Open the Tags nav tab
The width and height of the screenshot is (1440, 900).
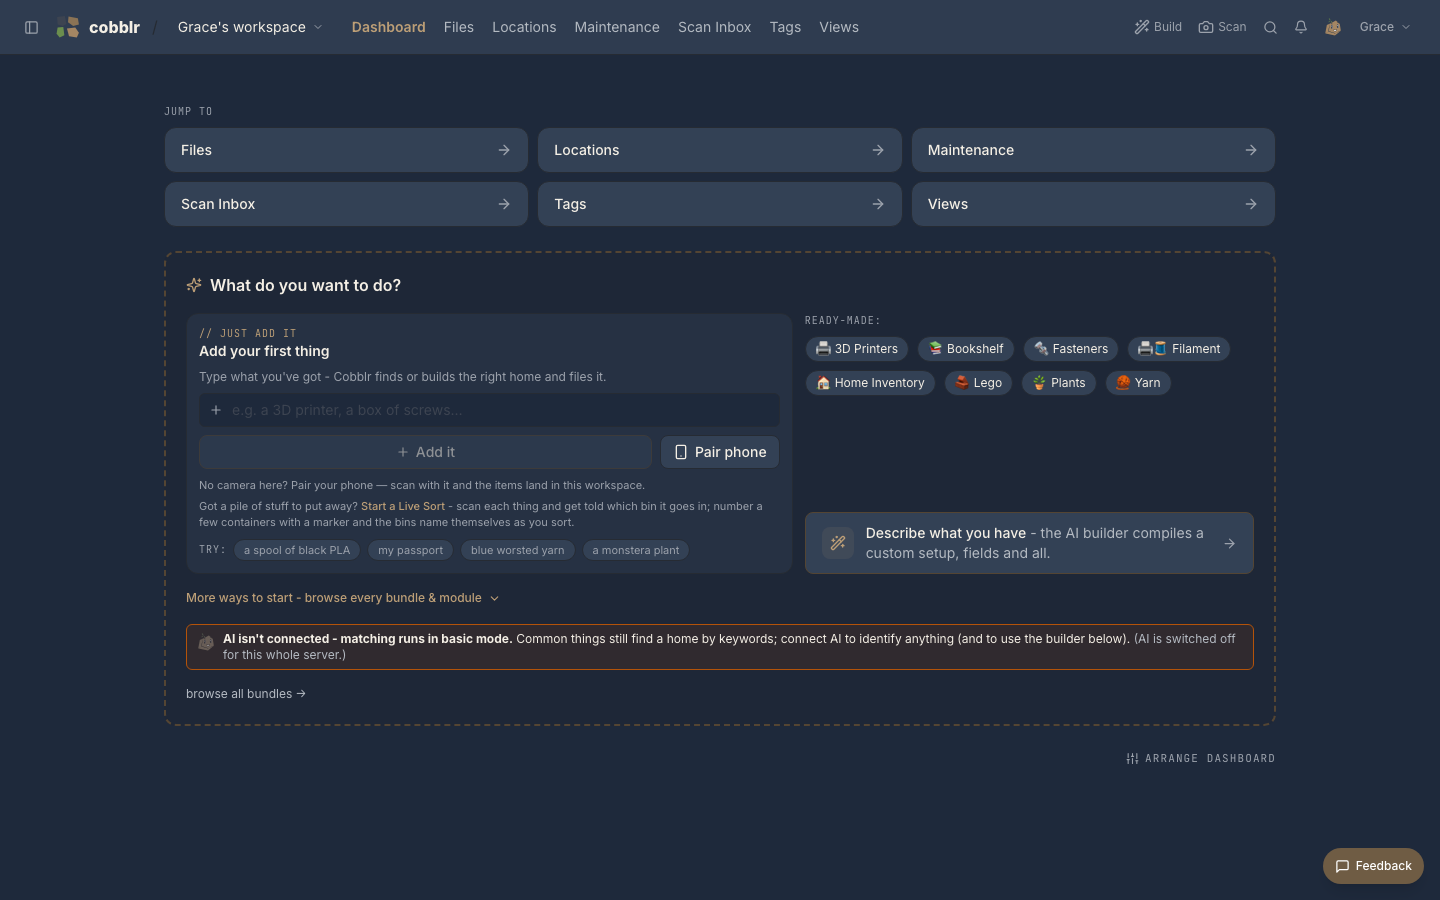click(785, 27)
